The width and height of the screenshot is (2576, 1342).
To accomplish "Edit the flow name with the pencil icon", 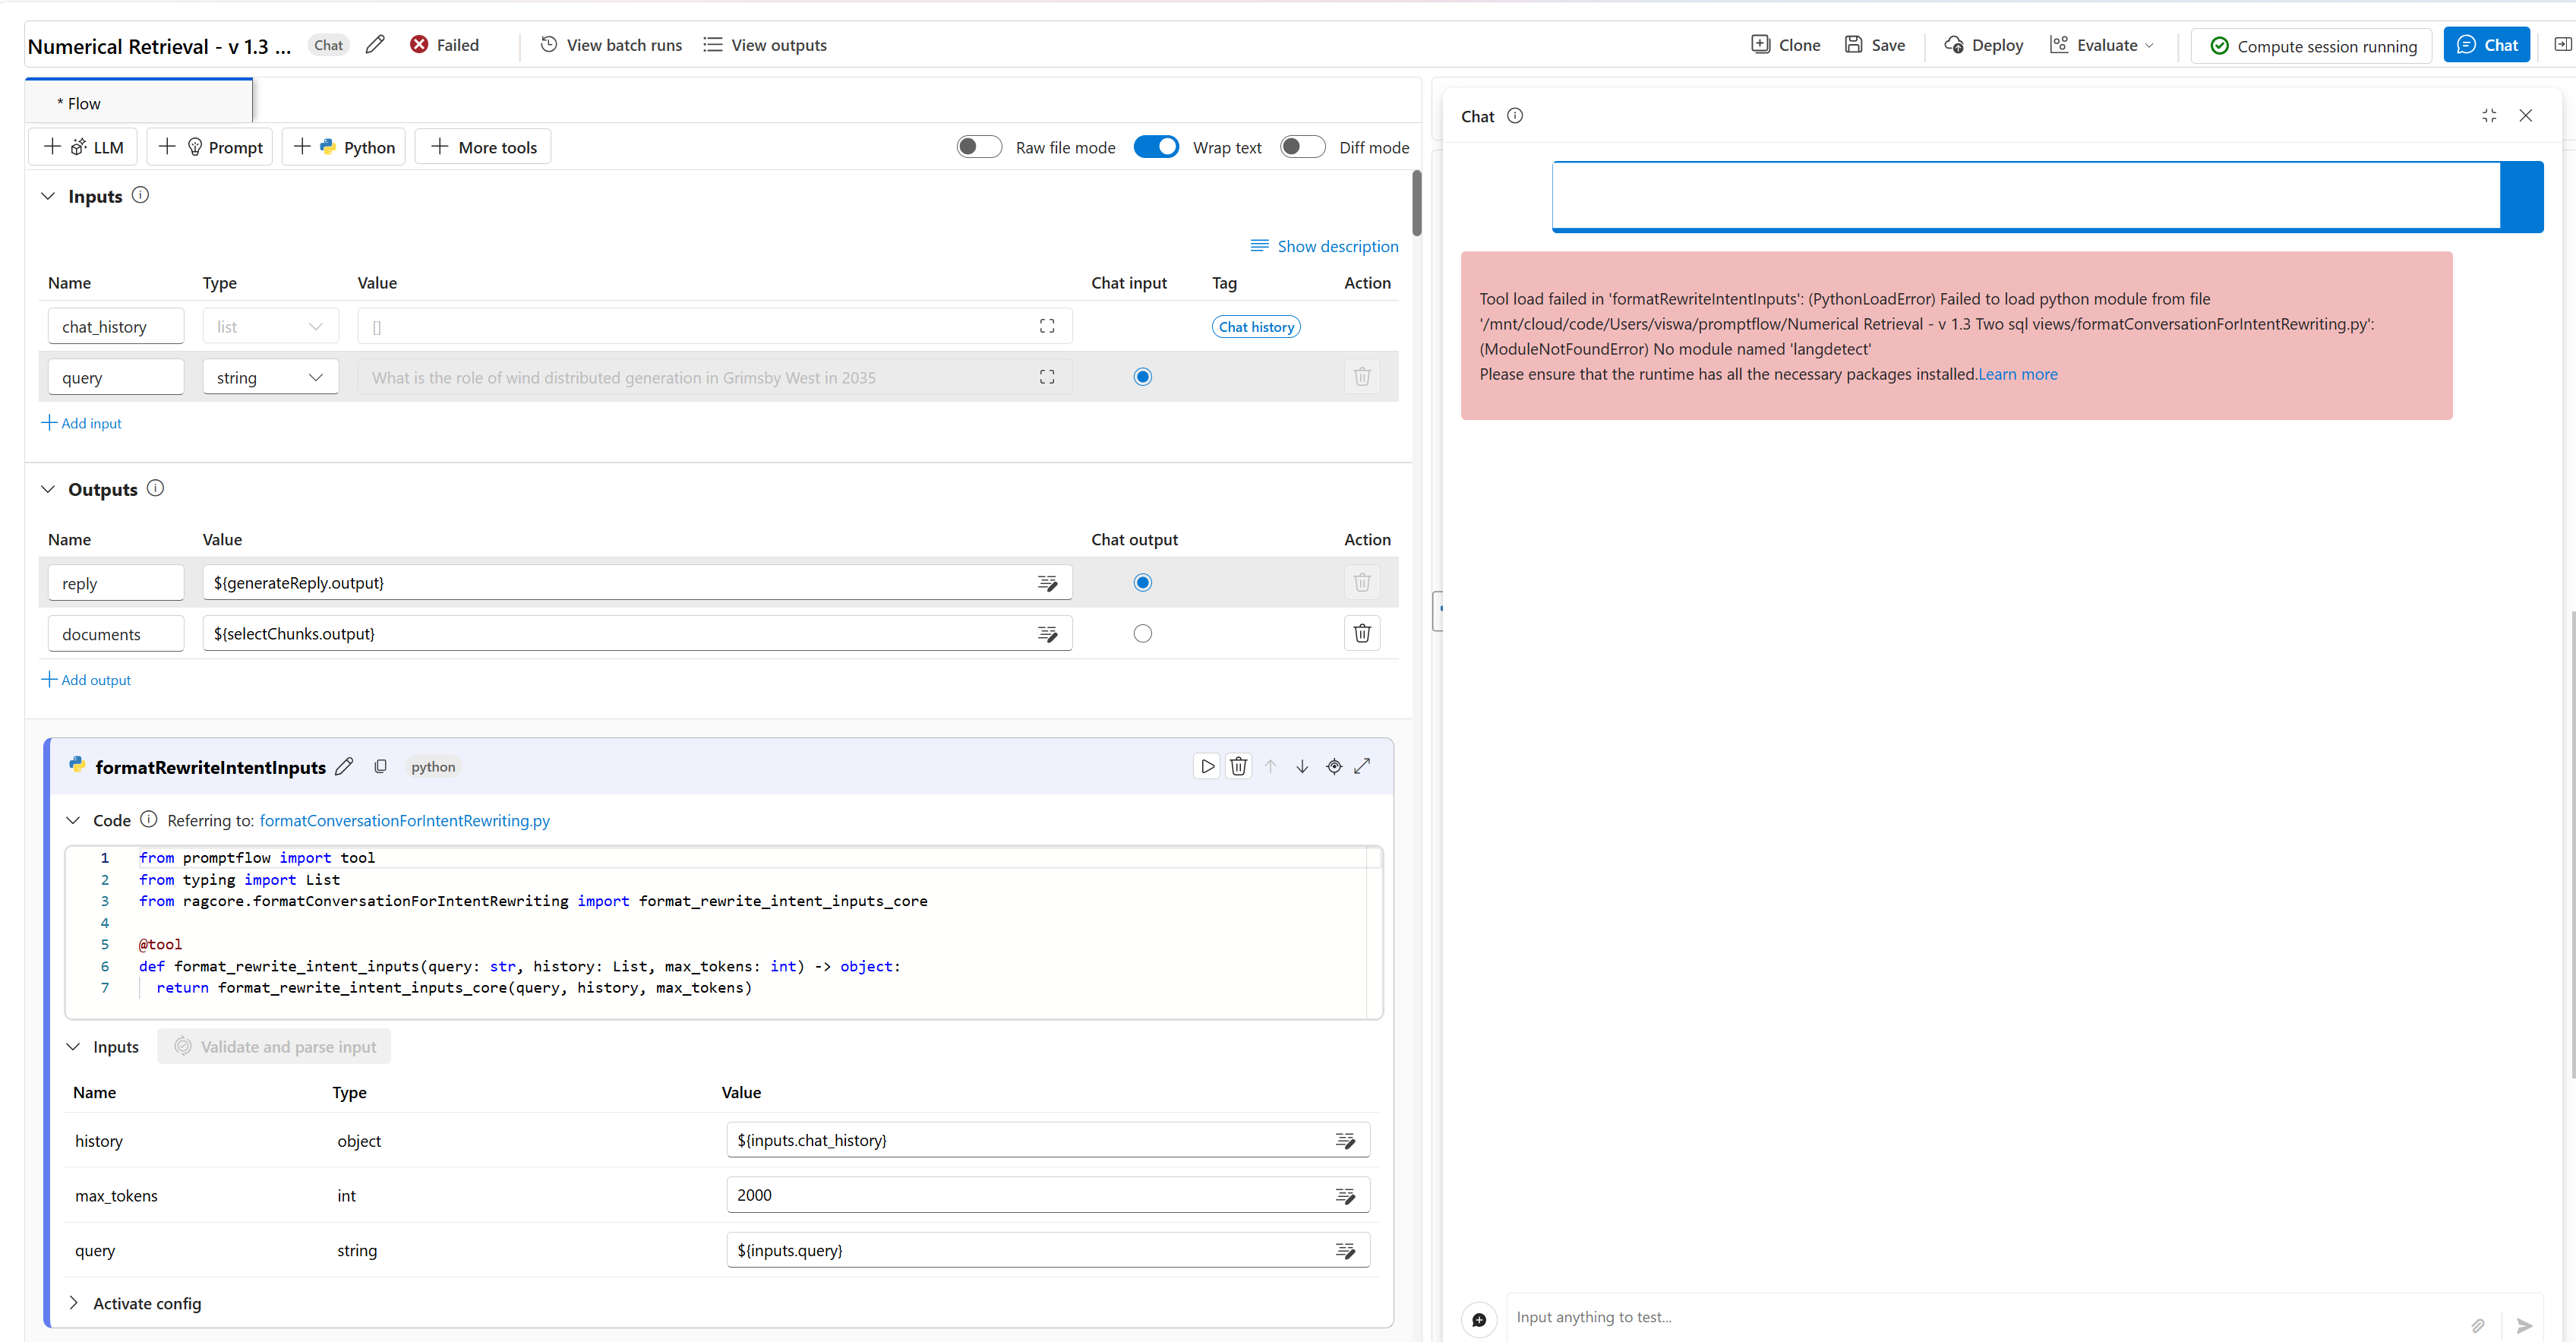I will click(375, 44).
